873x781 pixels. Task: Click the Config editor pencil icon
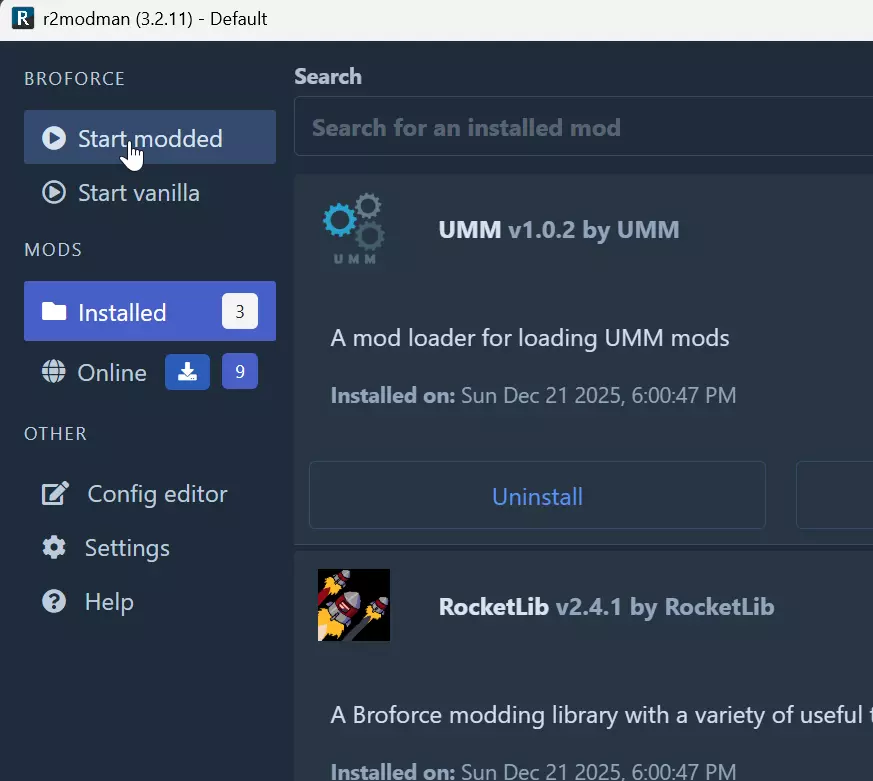pyautogui.click(x=55, y=493)
